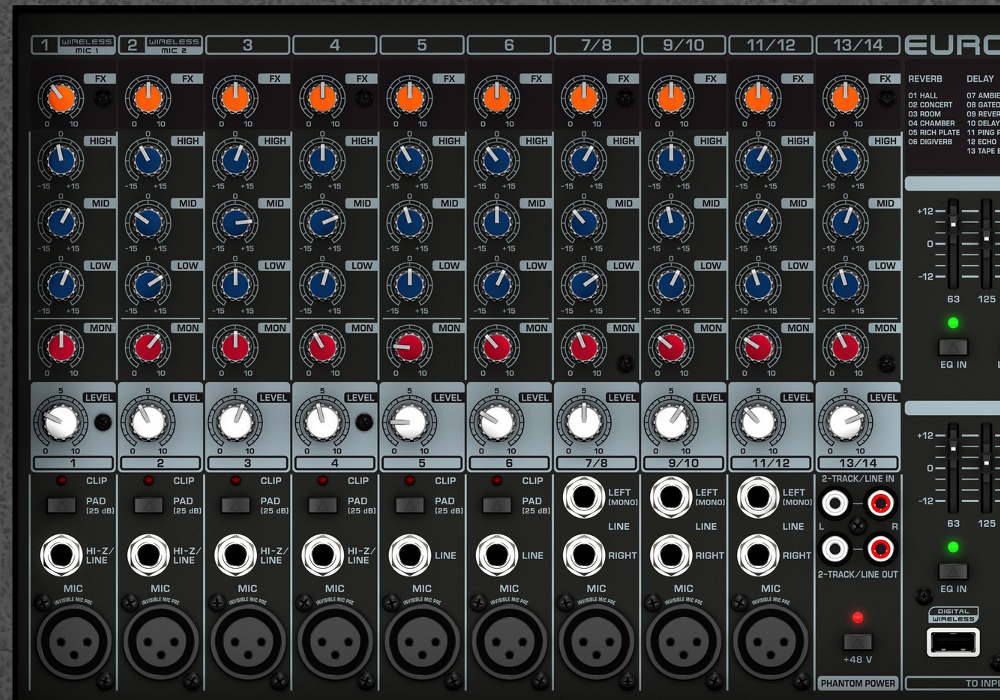This screenshot has height=700, width=1000.
Task: Click the upper 125 Hz EQ fader
Action: click(x=987, y=237)
